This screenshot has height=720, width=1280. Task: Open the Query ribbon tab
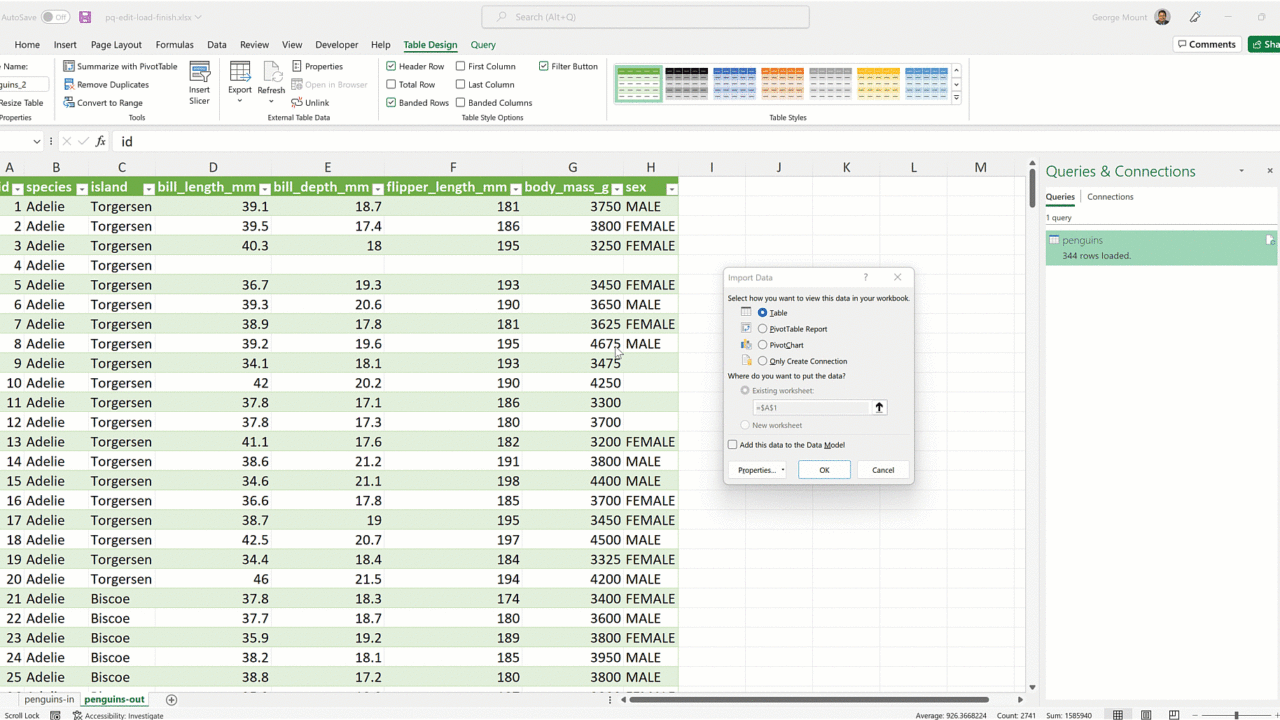click(x=482, y=45)
